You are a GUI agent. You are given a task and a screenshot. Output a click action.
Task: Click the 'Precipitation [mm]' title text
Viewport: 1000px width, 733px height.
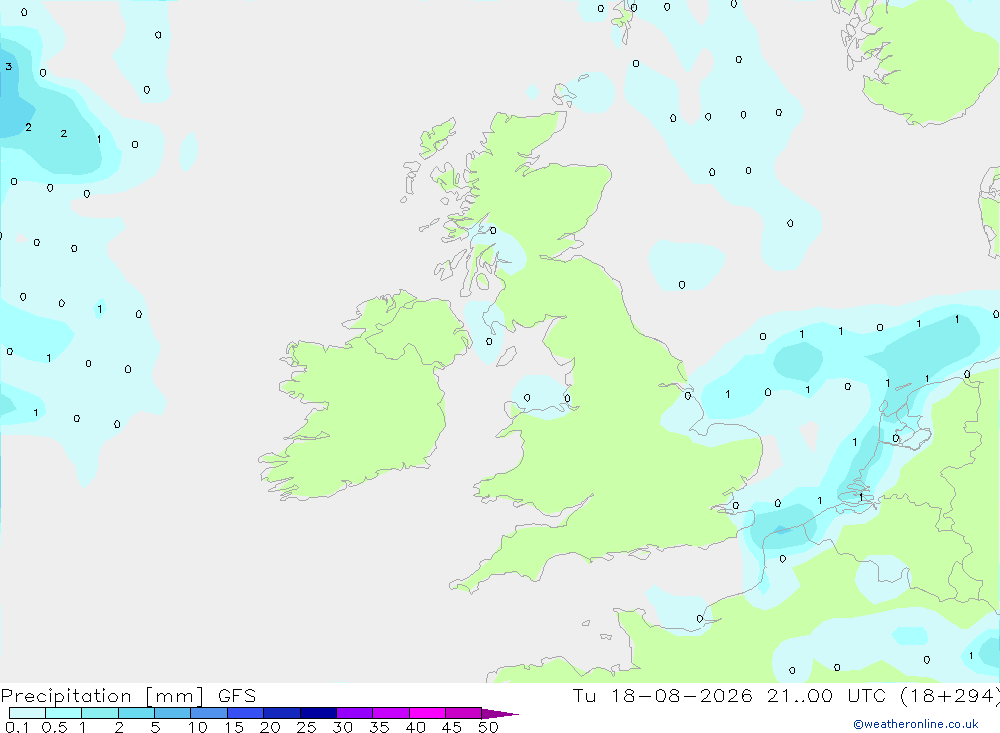[103, 696]
